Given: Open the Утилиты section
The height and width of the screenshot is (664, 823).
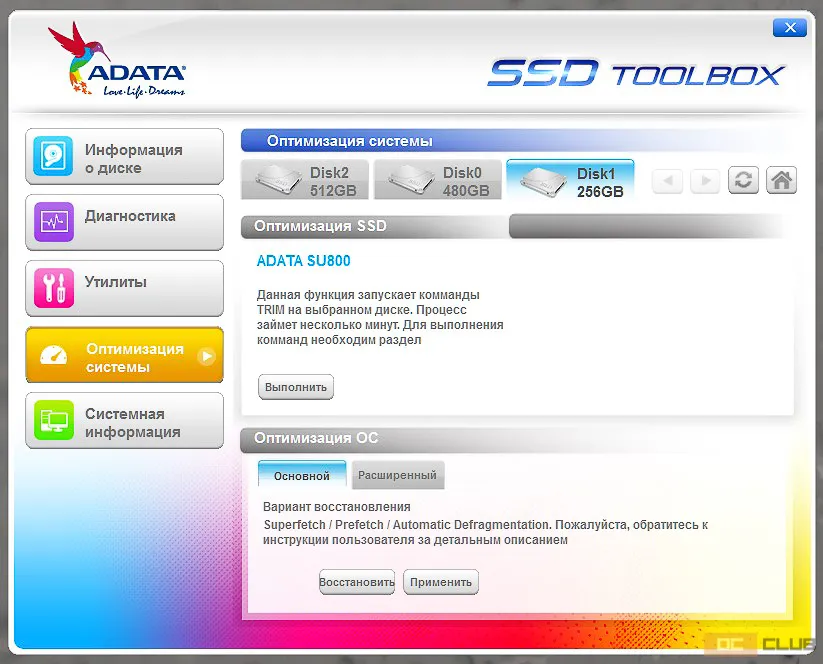Looking at the screenshot, I should [x=124, y=288].
